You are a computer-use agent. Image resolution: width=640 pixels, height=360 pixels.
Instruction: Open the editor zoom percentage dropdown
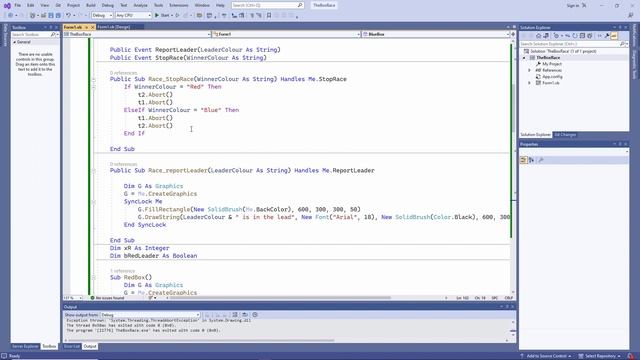click(73, 298)
